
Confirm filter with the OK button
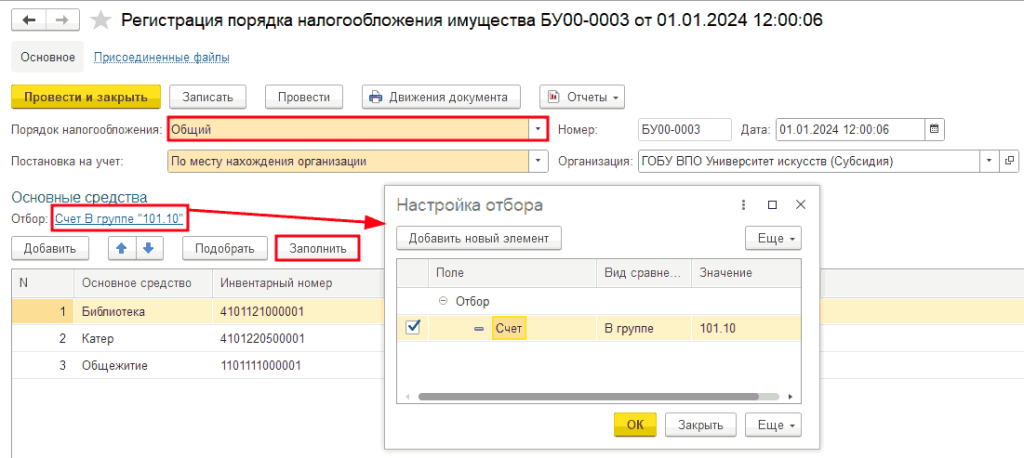click(635, 425)
